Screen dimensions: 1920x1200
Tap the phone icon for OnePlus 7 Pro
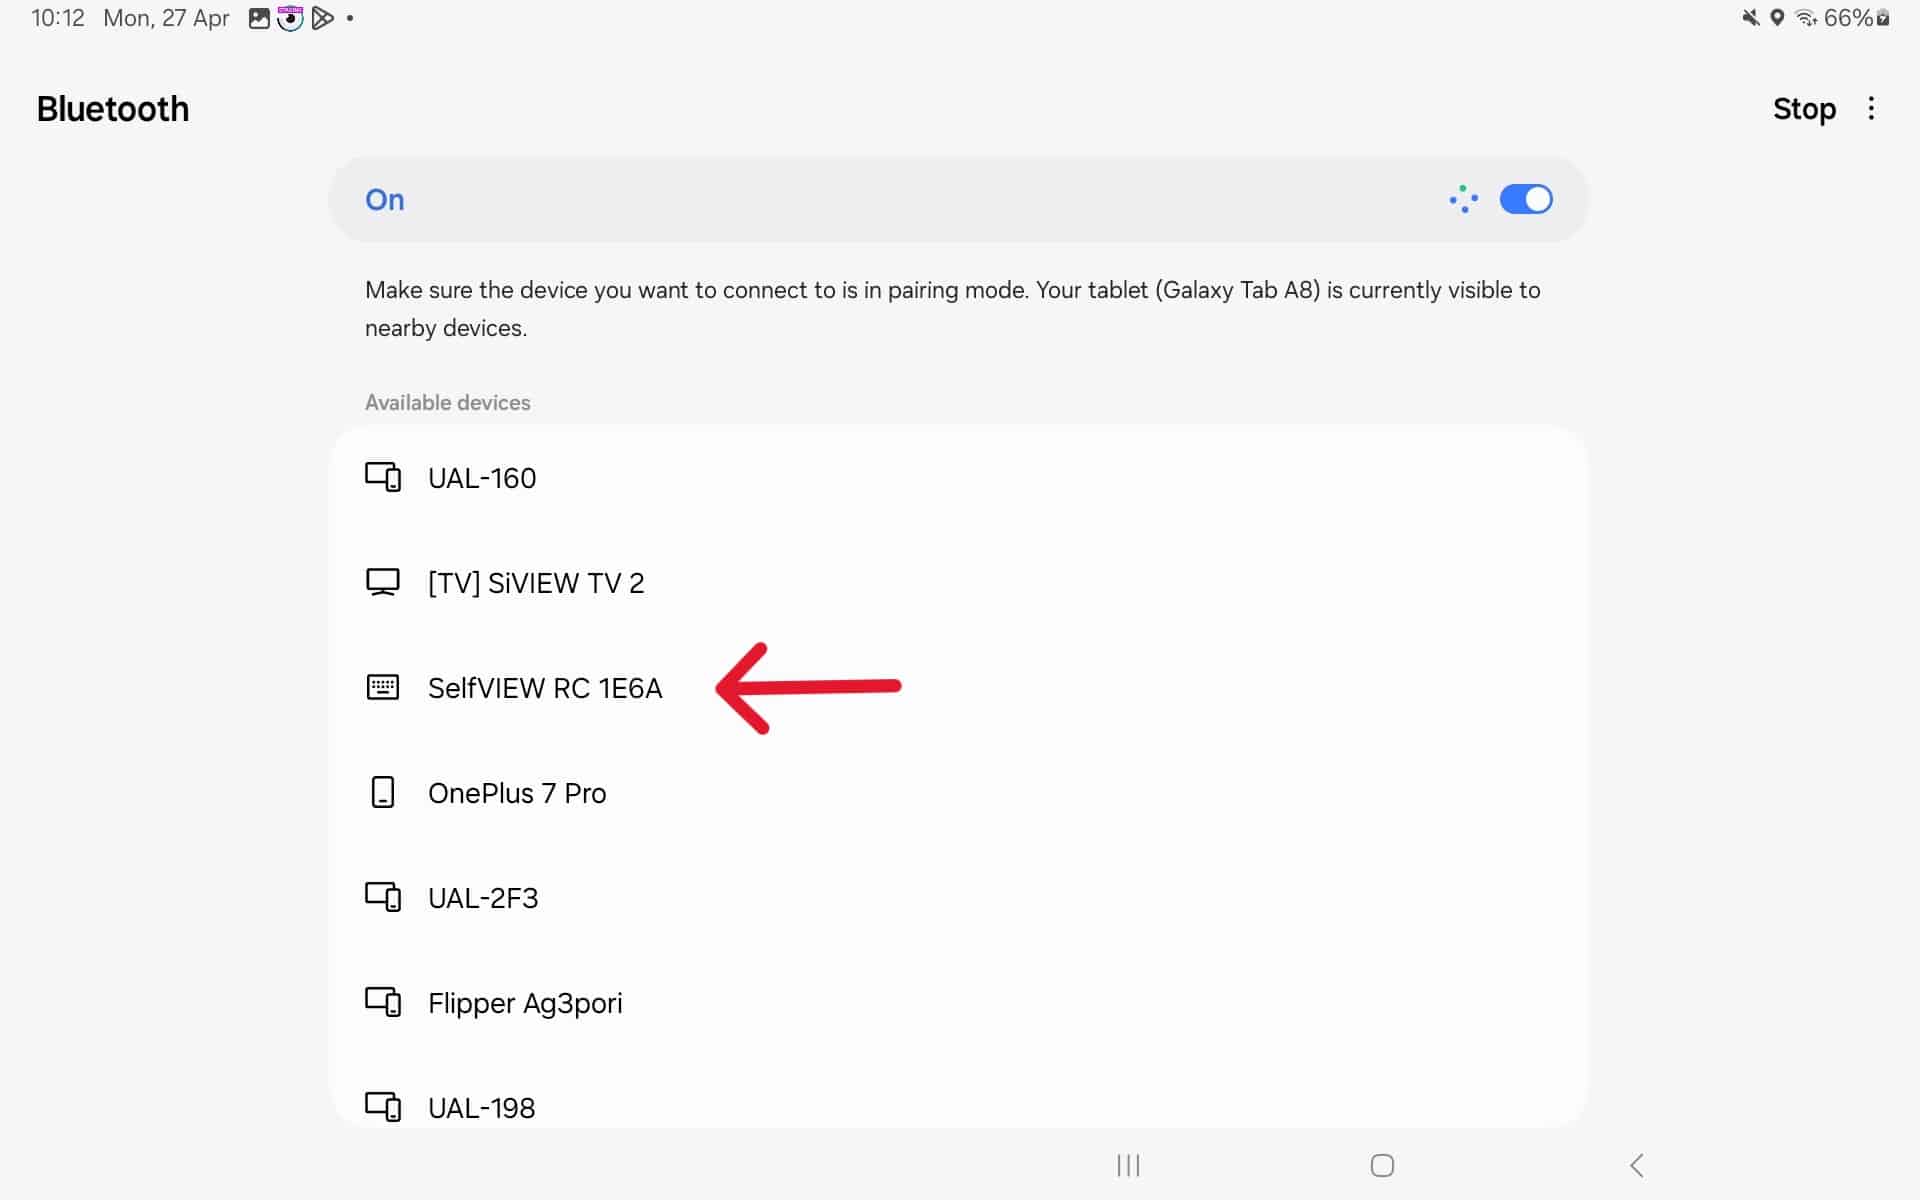(x=383, y=792)
